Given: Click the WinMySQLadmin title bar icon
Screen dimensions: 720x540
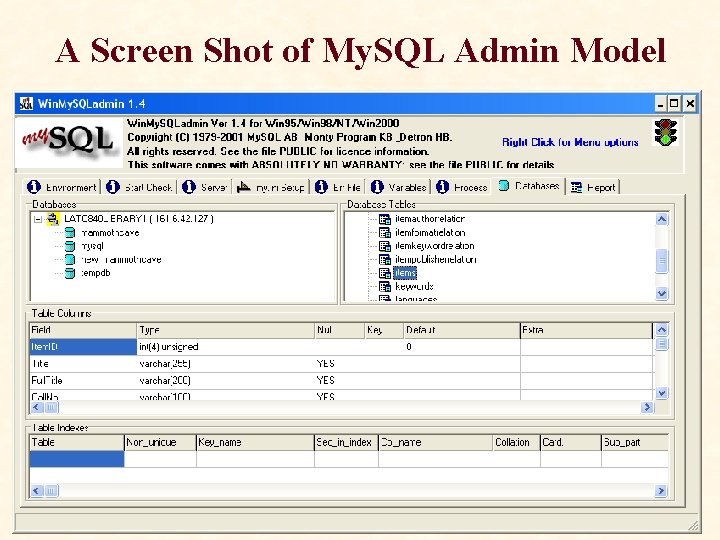Looking at the screenshot, I should pos(26,103).
